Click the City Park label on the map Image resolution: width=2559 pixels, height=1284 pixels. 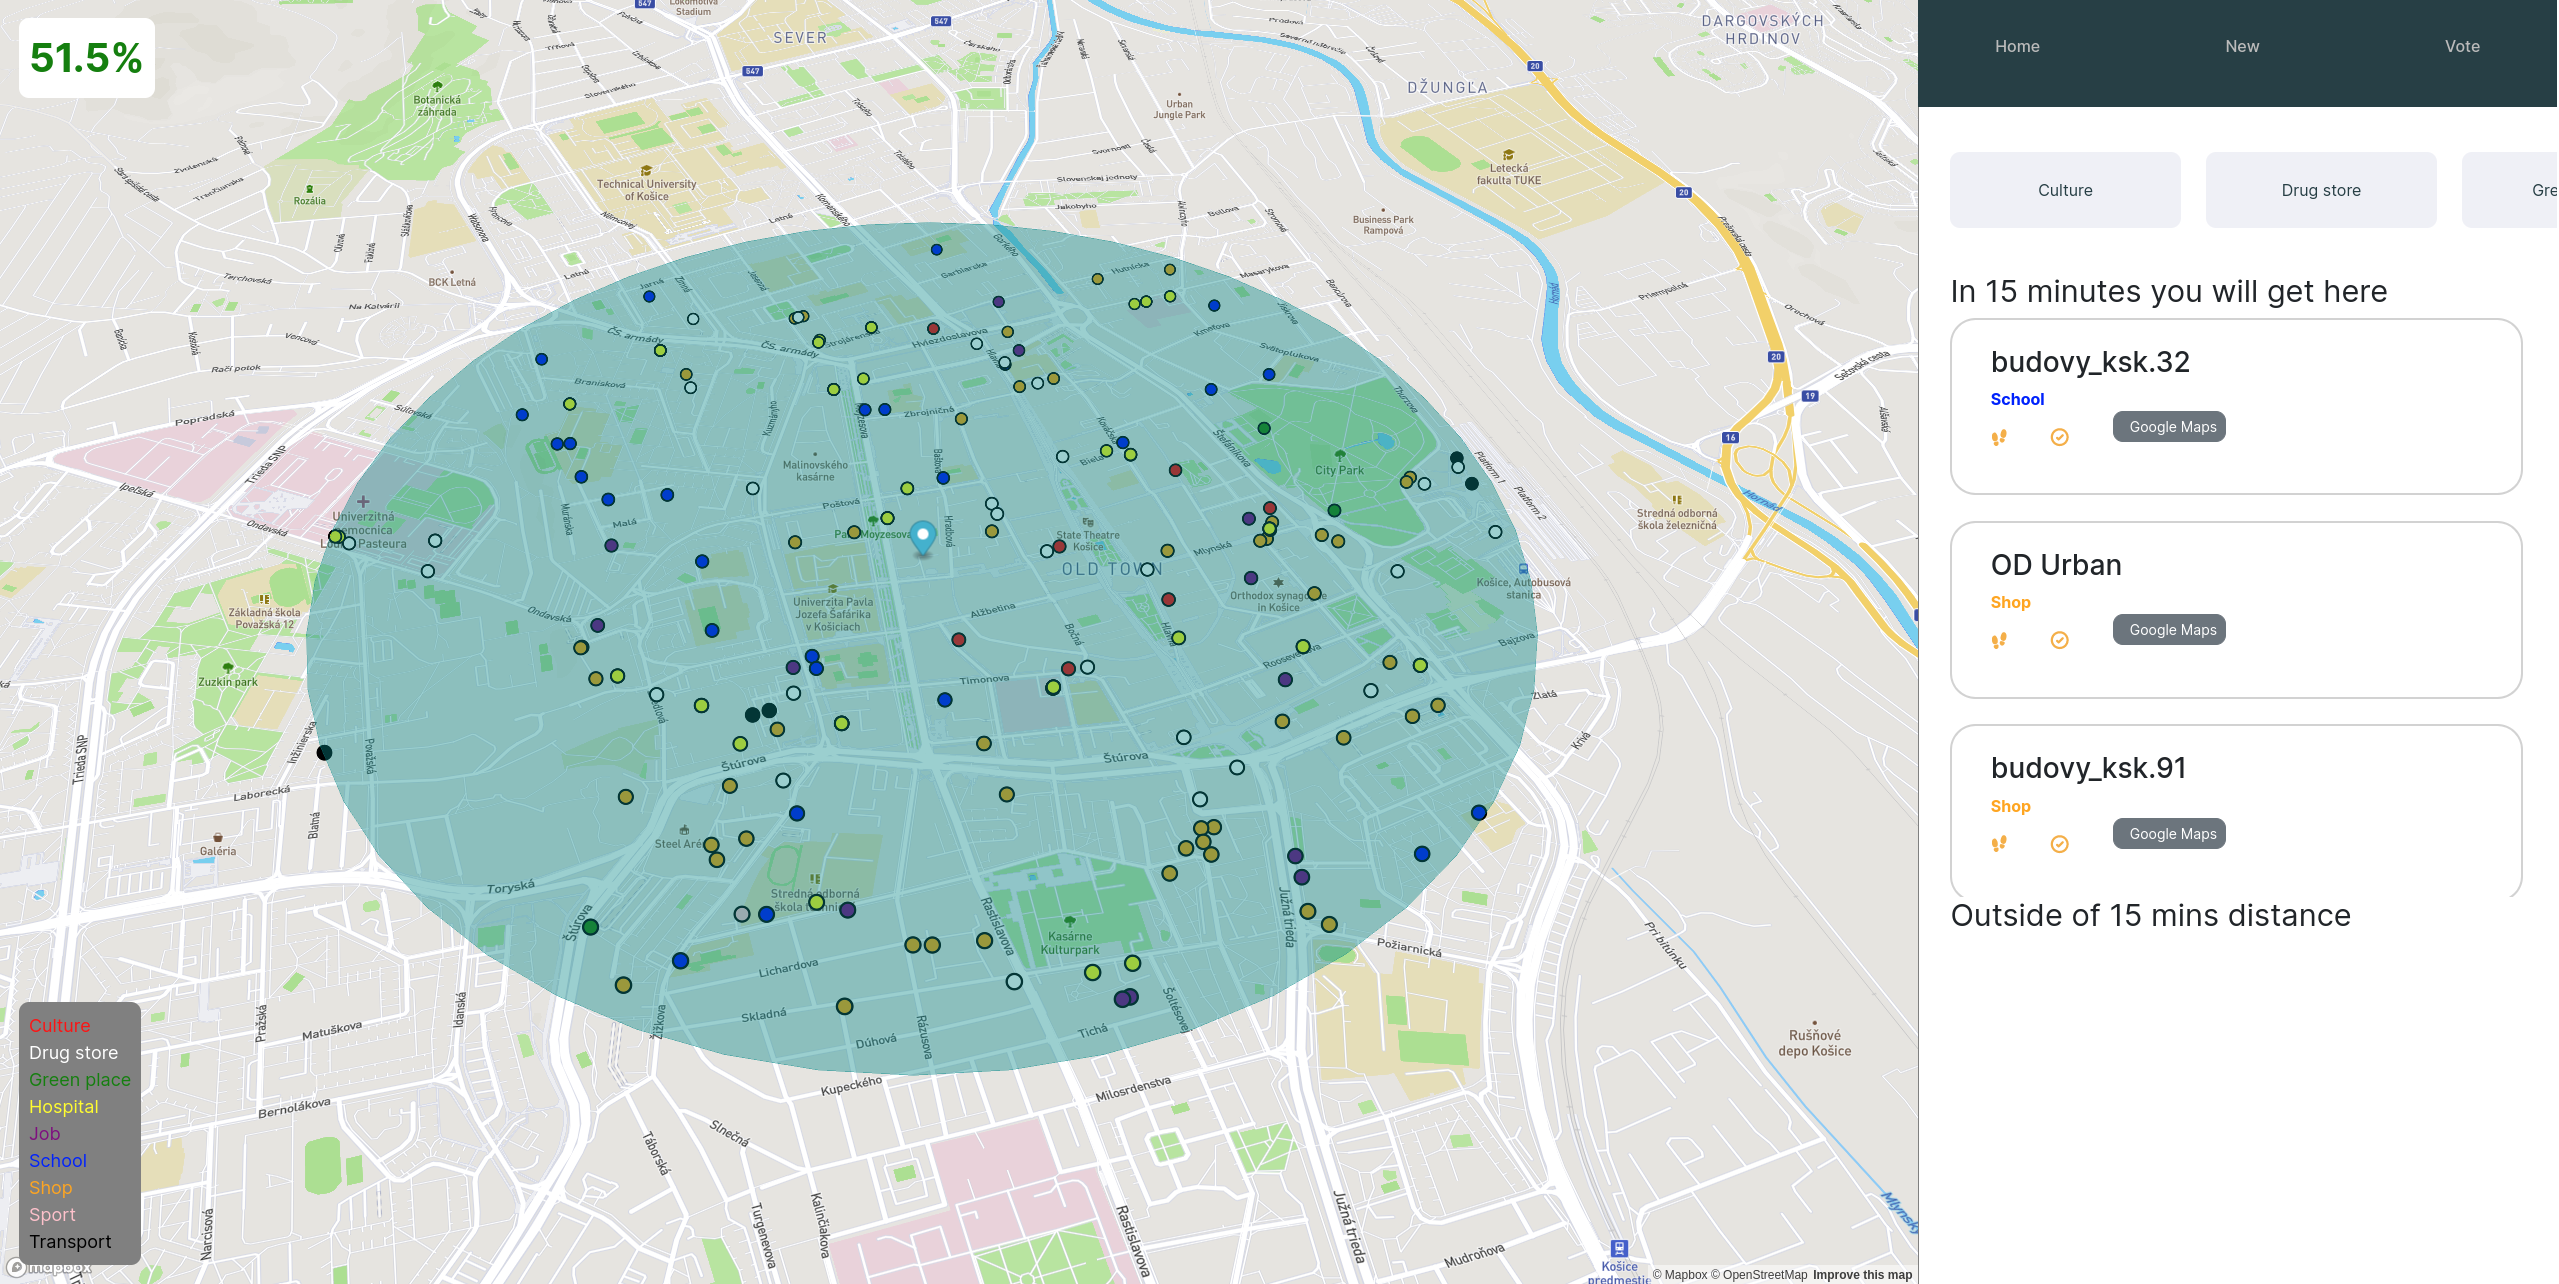(x=1339, y=470)
